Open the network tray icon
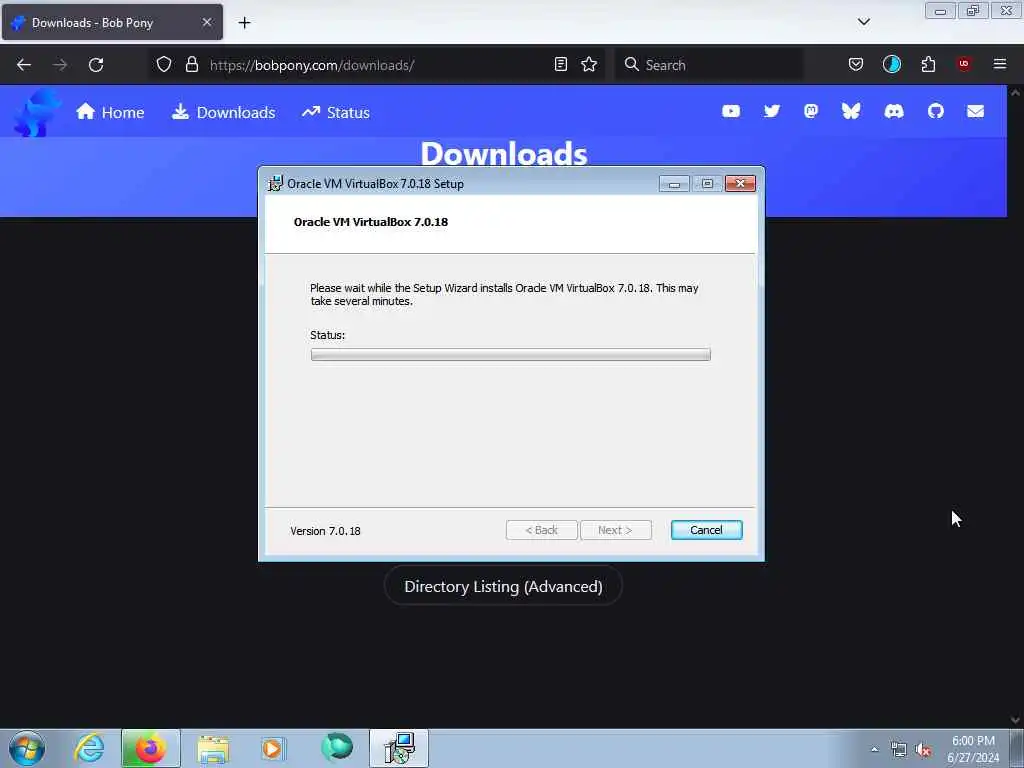The width and height of the screenshot is (1024, 768). click(x=899, y=750)
